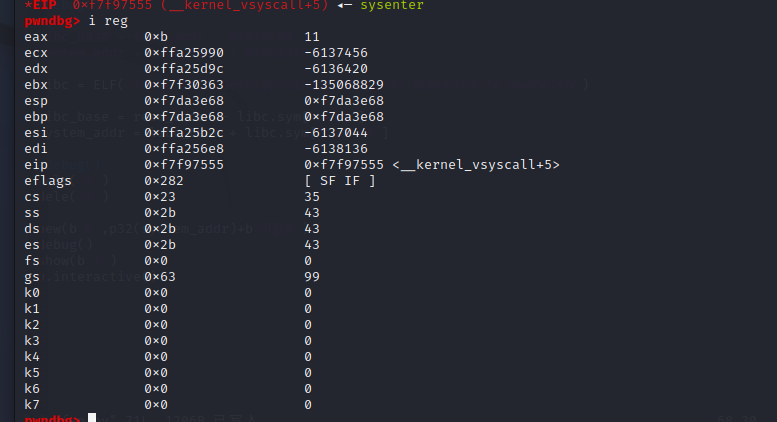Select the edi hex value 0xffa256e8
The width and height of the screenshot is (777, 422).
click(x=184, y=149)
